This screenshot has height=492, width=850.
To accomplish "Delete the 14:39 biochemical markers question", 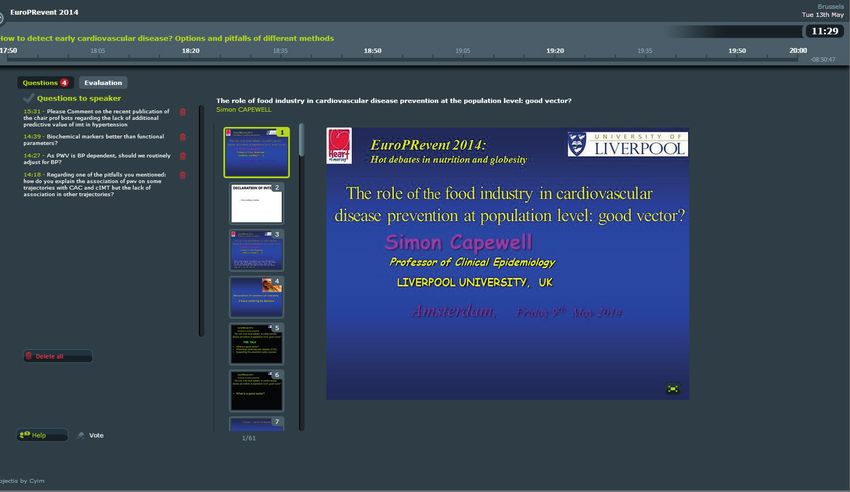I will pos(183,137).
